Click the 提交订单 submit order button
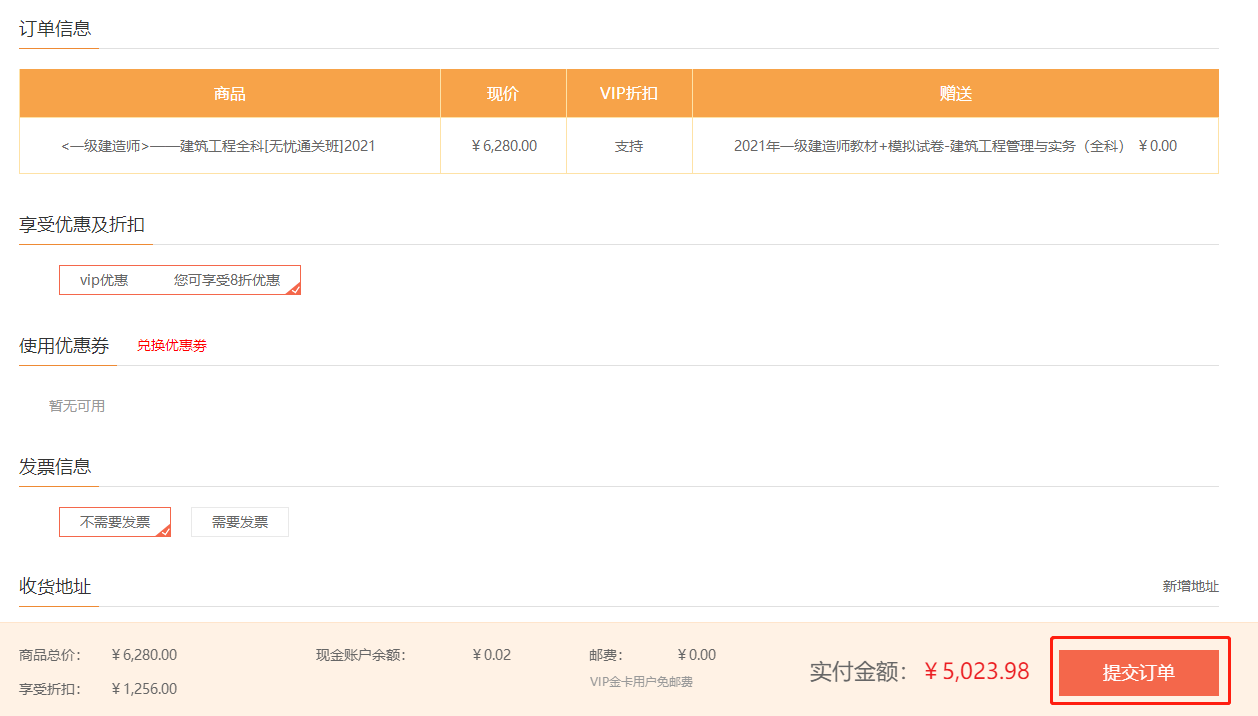The width and height of the screenshot is (1258, 716). pyautogui.click(x=1138, y=671)
